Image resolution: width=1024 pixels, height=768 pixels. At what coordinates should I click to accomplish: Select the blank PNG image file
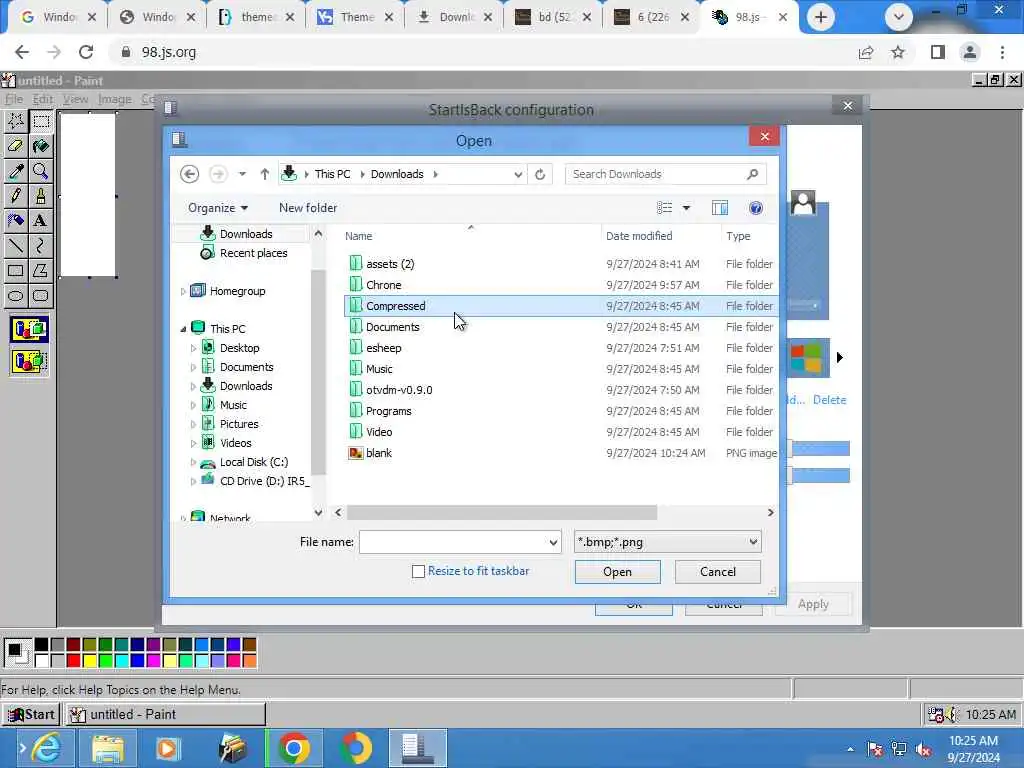pyautogui.click(x=562, y=453)
